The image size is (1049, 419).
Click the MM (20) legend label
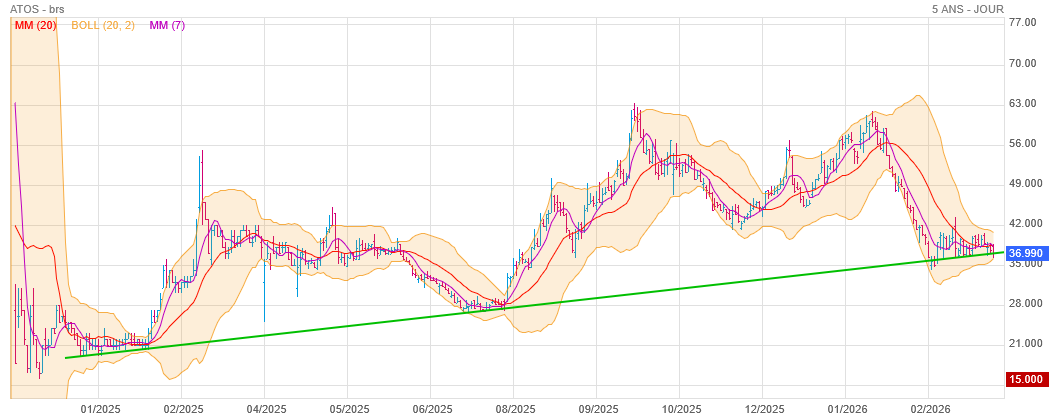(x=35, y=25)
